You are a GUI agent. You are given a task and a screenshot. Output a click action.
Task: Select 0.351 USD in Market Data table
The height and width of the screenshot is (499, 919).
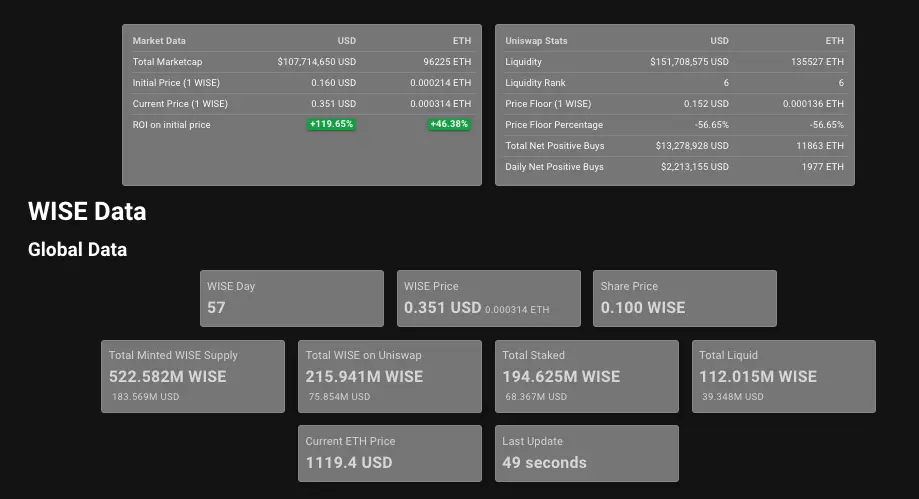(333, 104)
